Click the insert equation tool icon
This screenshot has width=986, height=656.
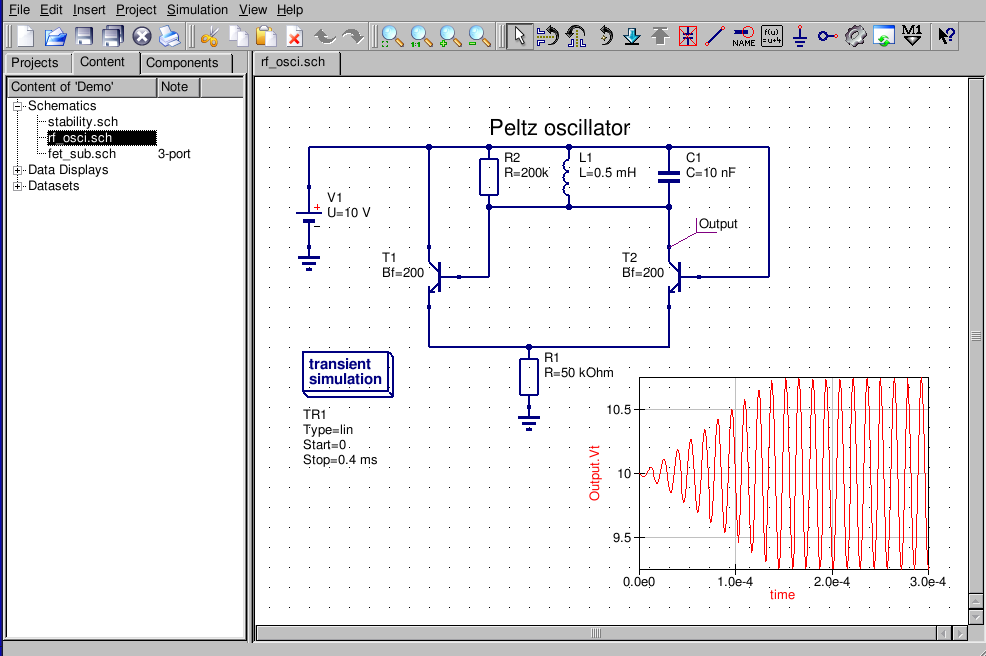point(772,37)
